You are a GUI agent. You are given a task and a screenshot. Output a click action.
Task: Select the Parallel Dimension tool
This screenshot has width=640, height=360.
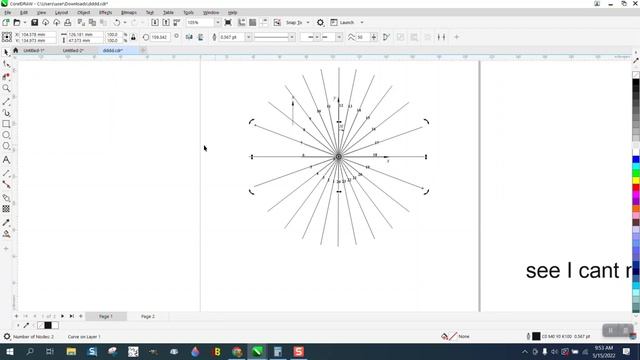(6, 173)
